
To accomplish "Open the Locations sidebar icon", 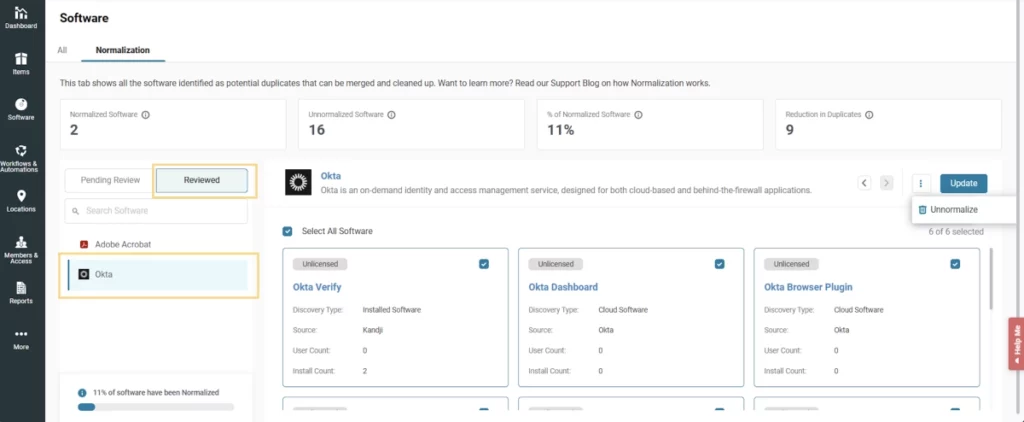I will 21,201.
